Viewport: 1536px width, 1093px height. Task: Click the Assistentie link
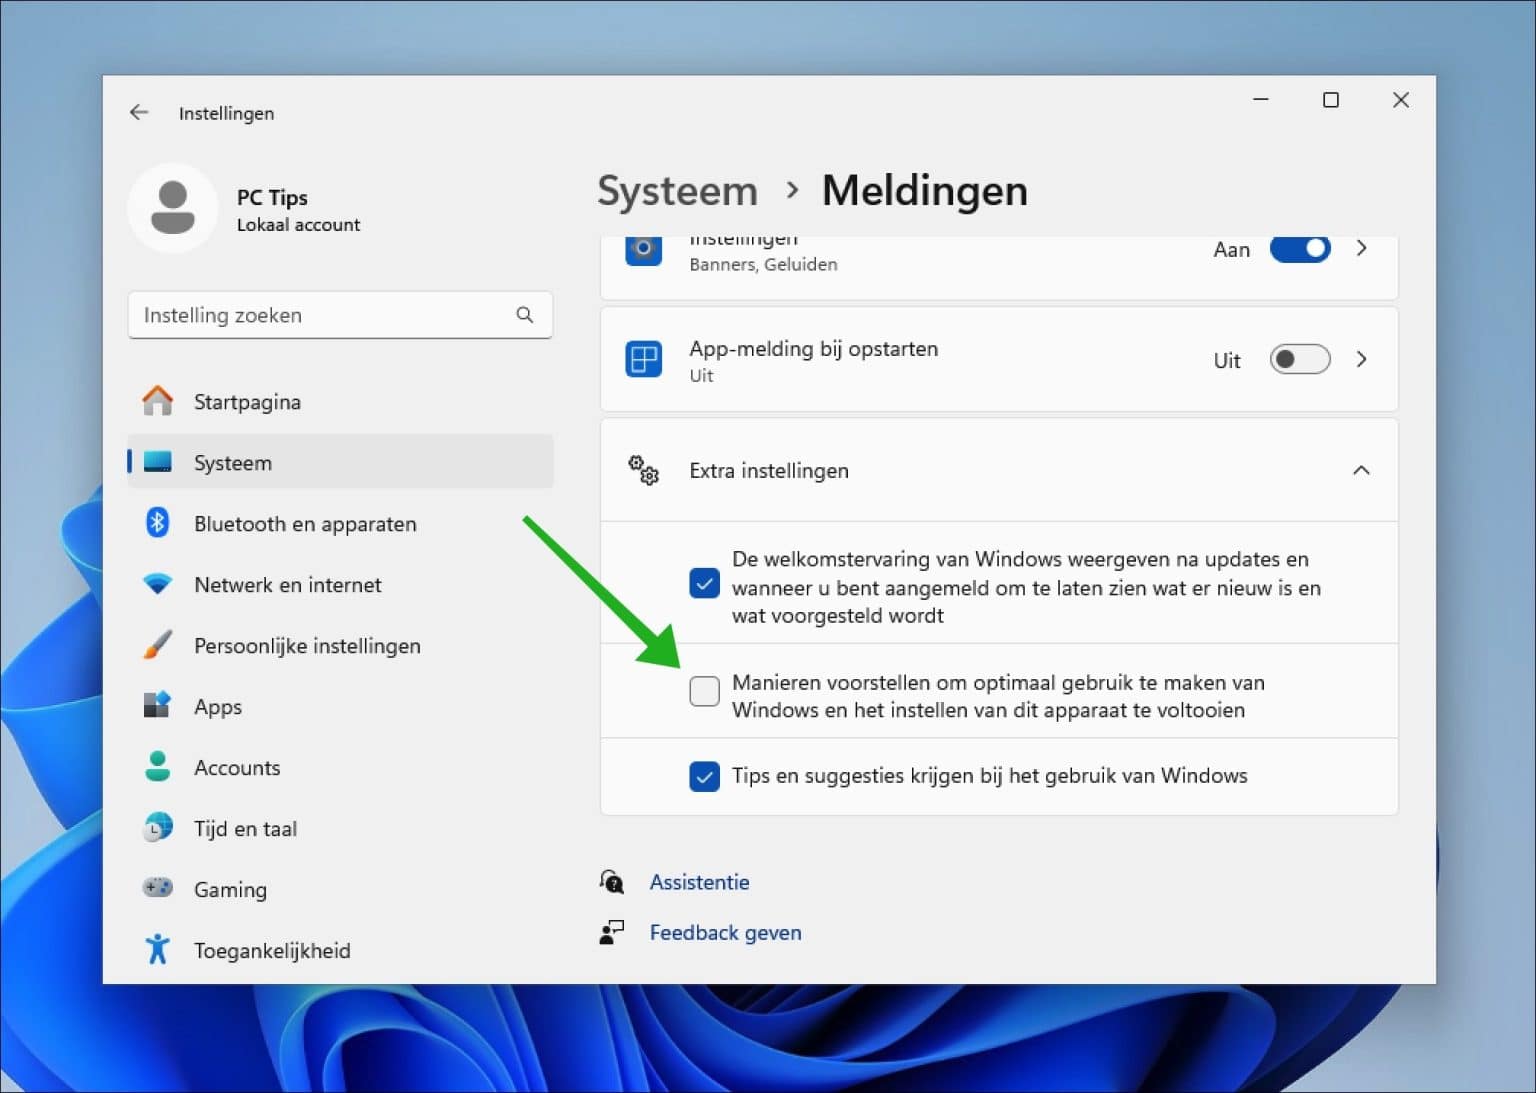pos(699,881)
